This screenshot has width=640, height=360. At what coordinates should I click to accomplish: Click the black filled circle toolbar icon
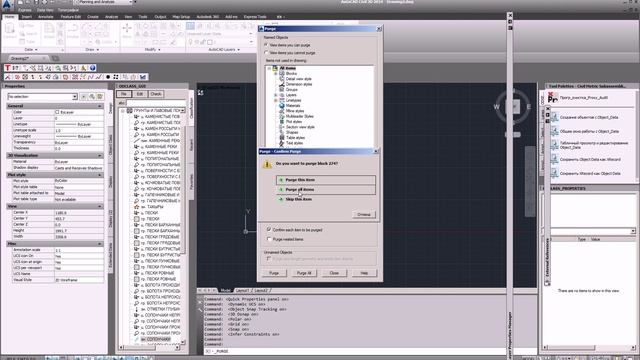click(x=108, y=77)
